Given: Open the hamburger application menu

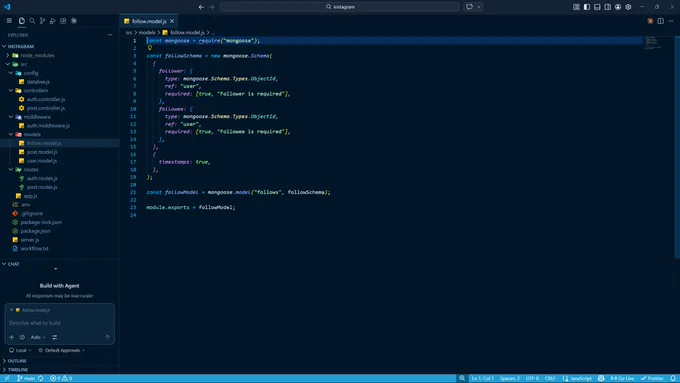Looking at the screenshot, I should [x=9, y=20].
